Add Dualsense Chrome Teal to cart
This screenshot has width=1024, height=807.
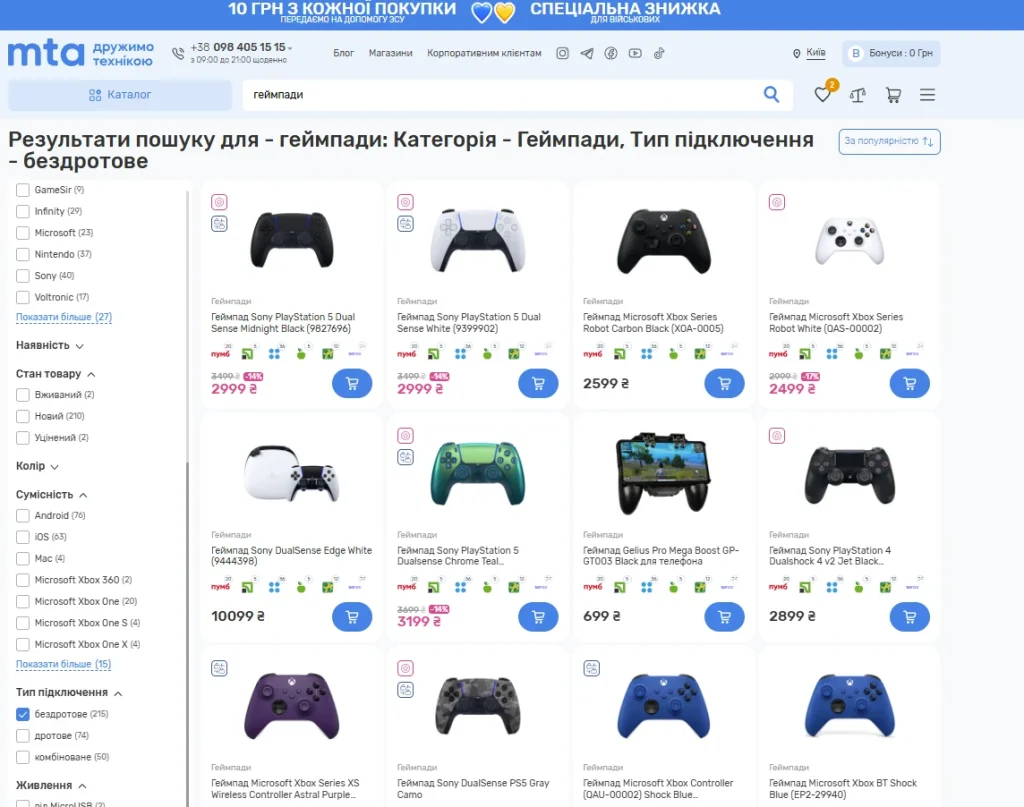tap(538, 617)
